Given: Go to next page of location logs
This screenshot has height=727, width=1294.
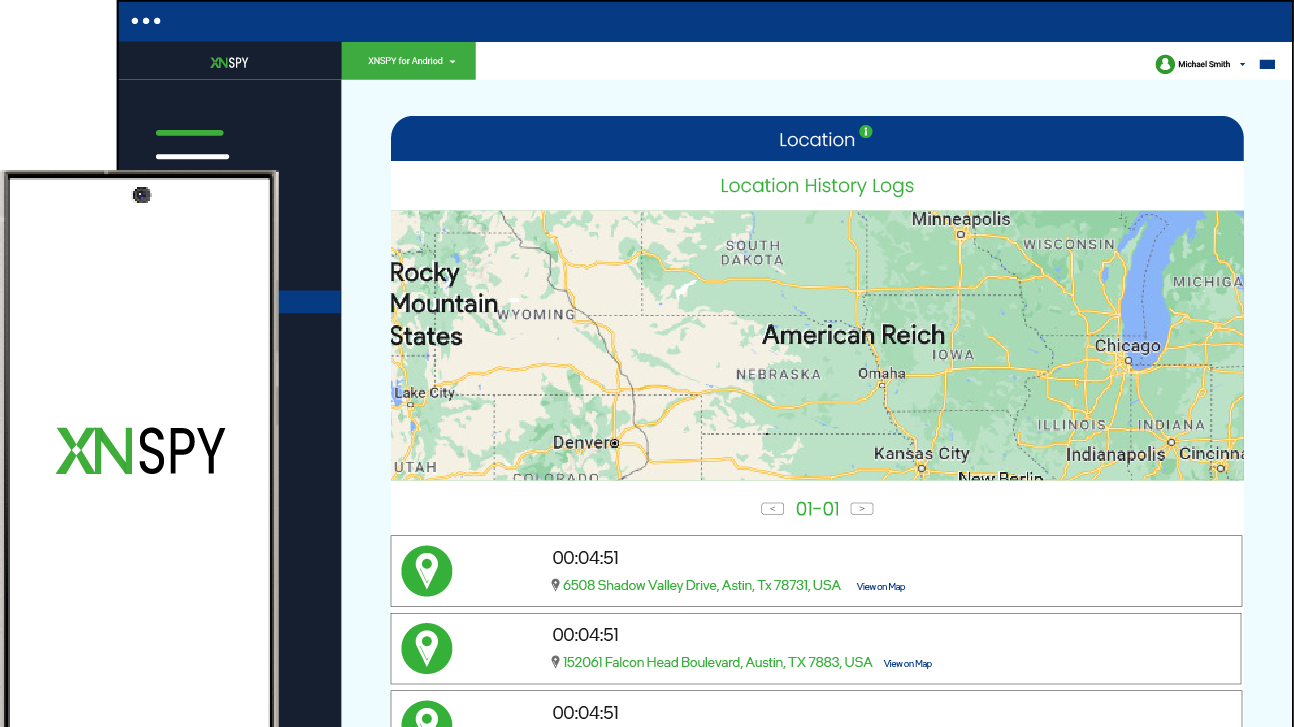Looking at the screenshot, I should [x=861, y=509].
